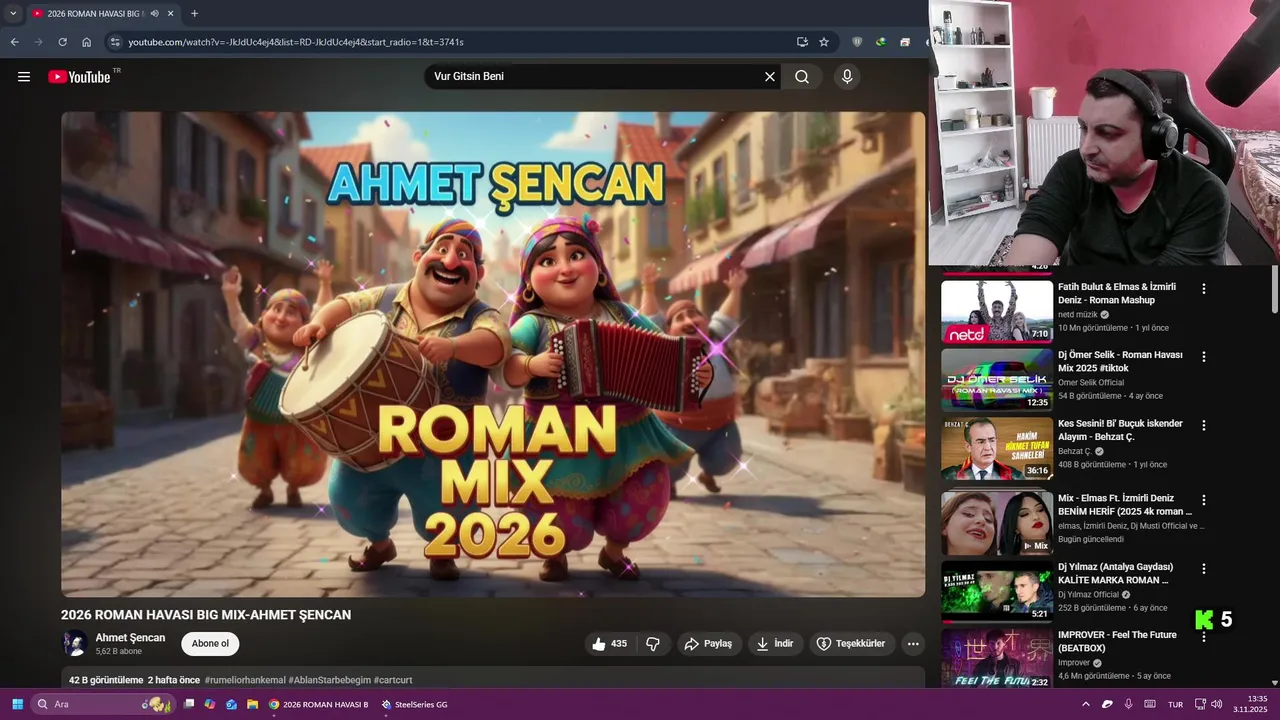Click netd müzik channel name
The width and height of the screenshot is (1280, 720).
coord(1078,314)
